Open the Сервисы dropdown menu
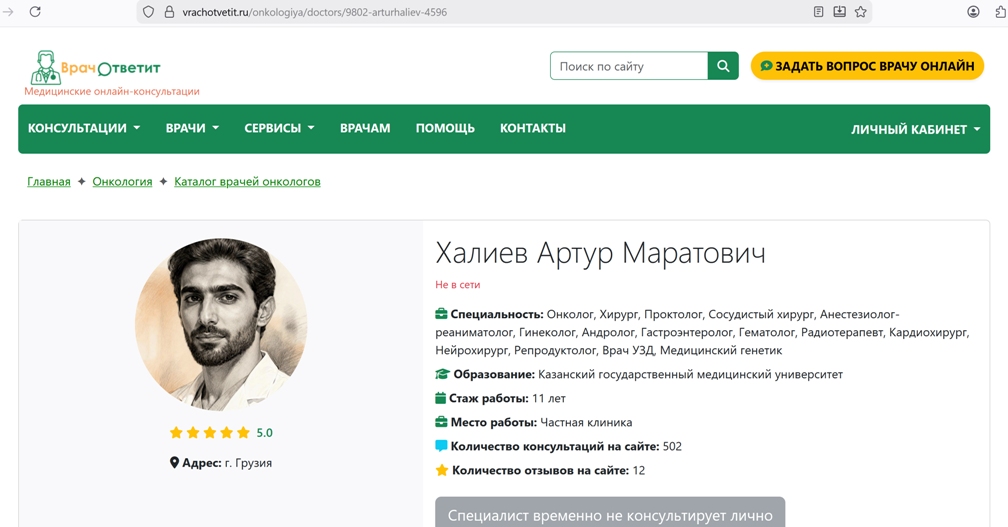Image resolution: width=1008 pixels, height=527 pixels. click(279, 128)
